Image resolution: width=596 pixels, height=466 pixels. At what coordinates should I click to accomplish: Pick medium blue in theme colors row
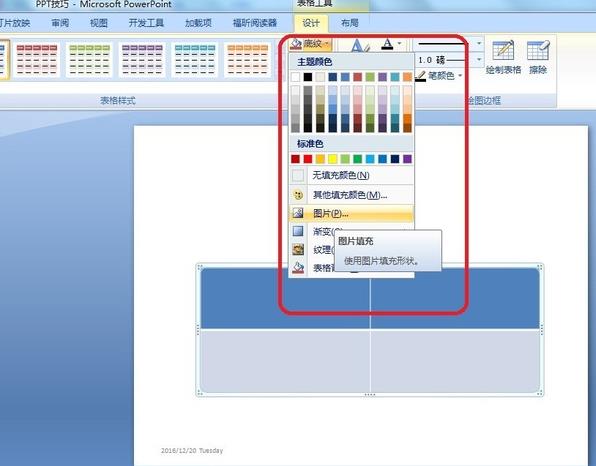pyautogui.click(x=345, y=77)
